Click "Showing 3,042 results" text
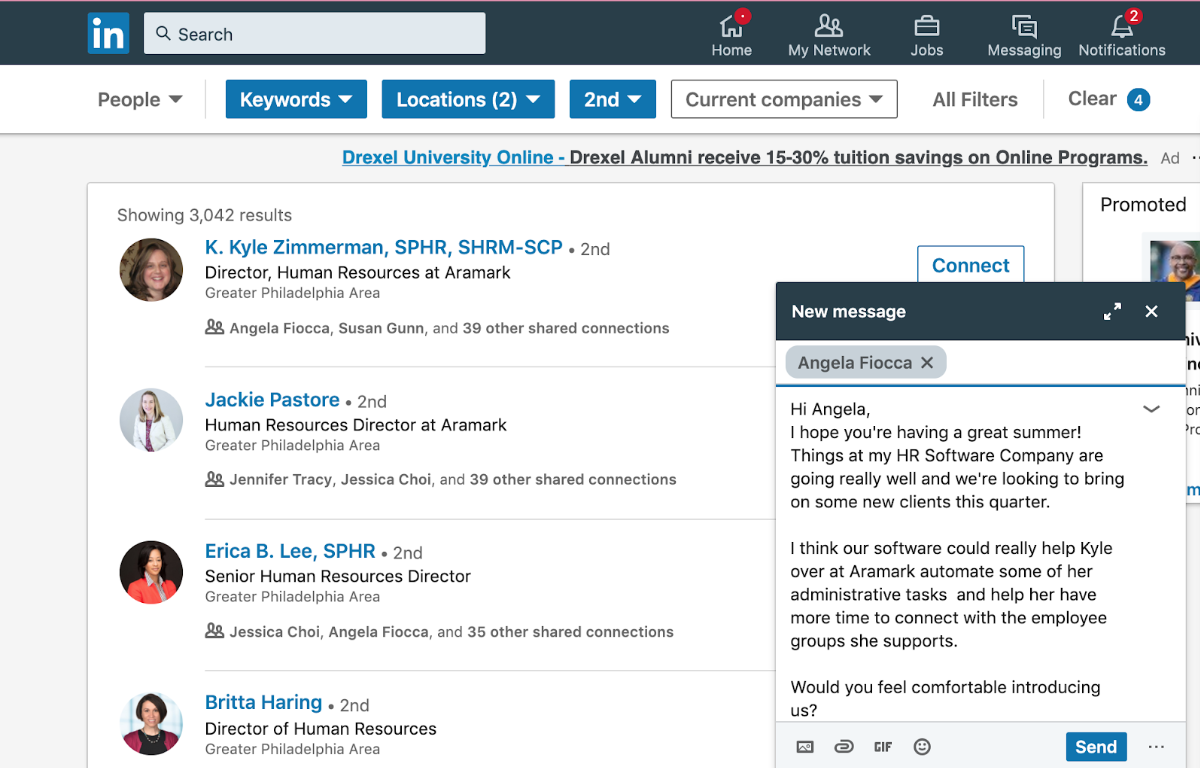The height and width of the screenshot is (768, 1200). (204, 215)
